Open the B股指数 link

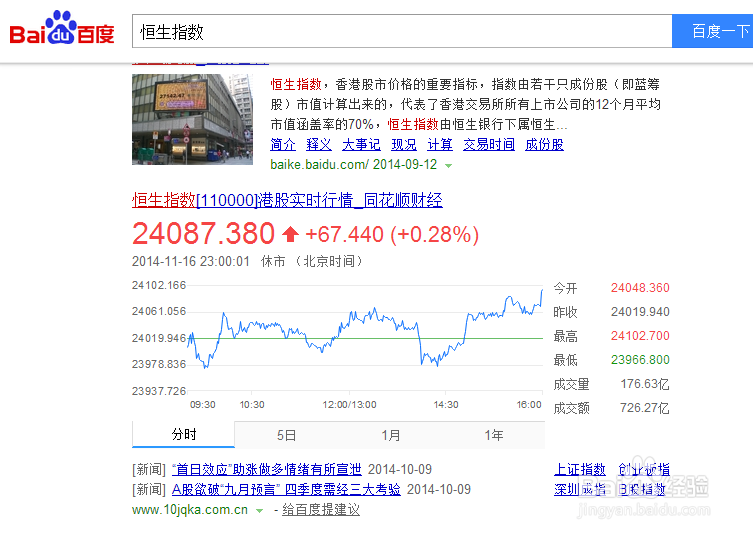(642, 489)
